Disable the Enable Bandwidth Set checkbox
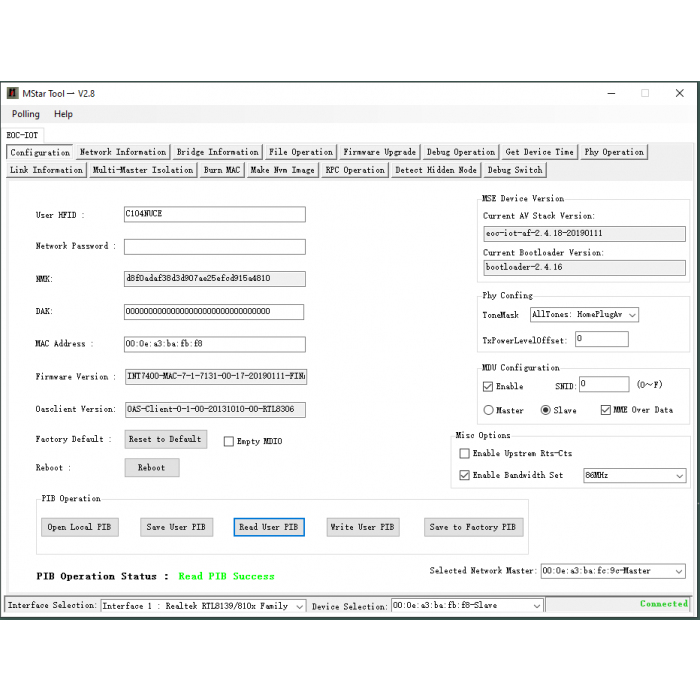Screen dimensions: 700x700 465,475
